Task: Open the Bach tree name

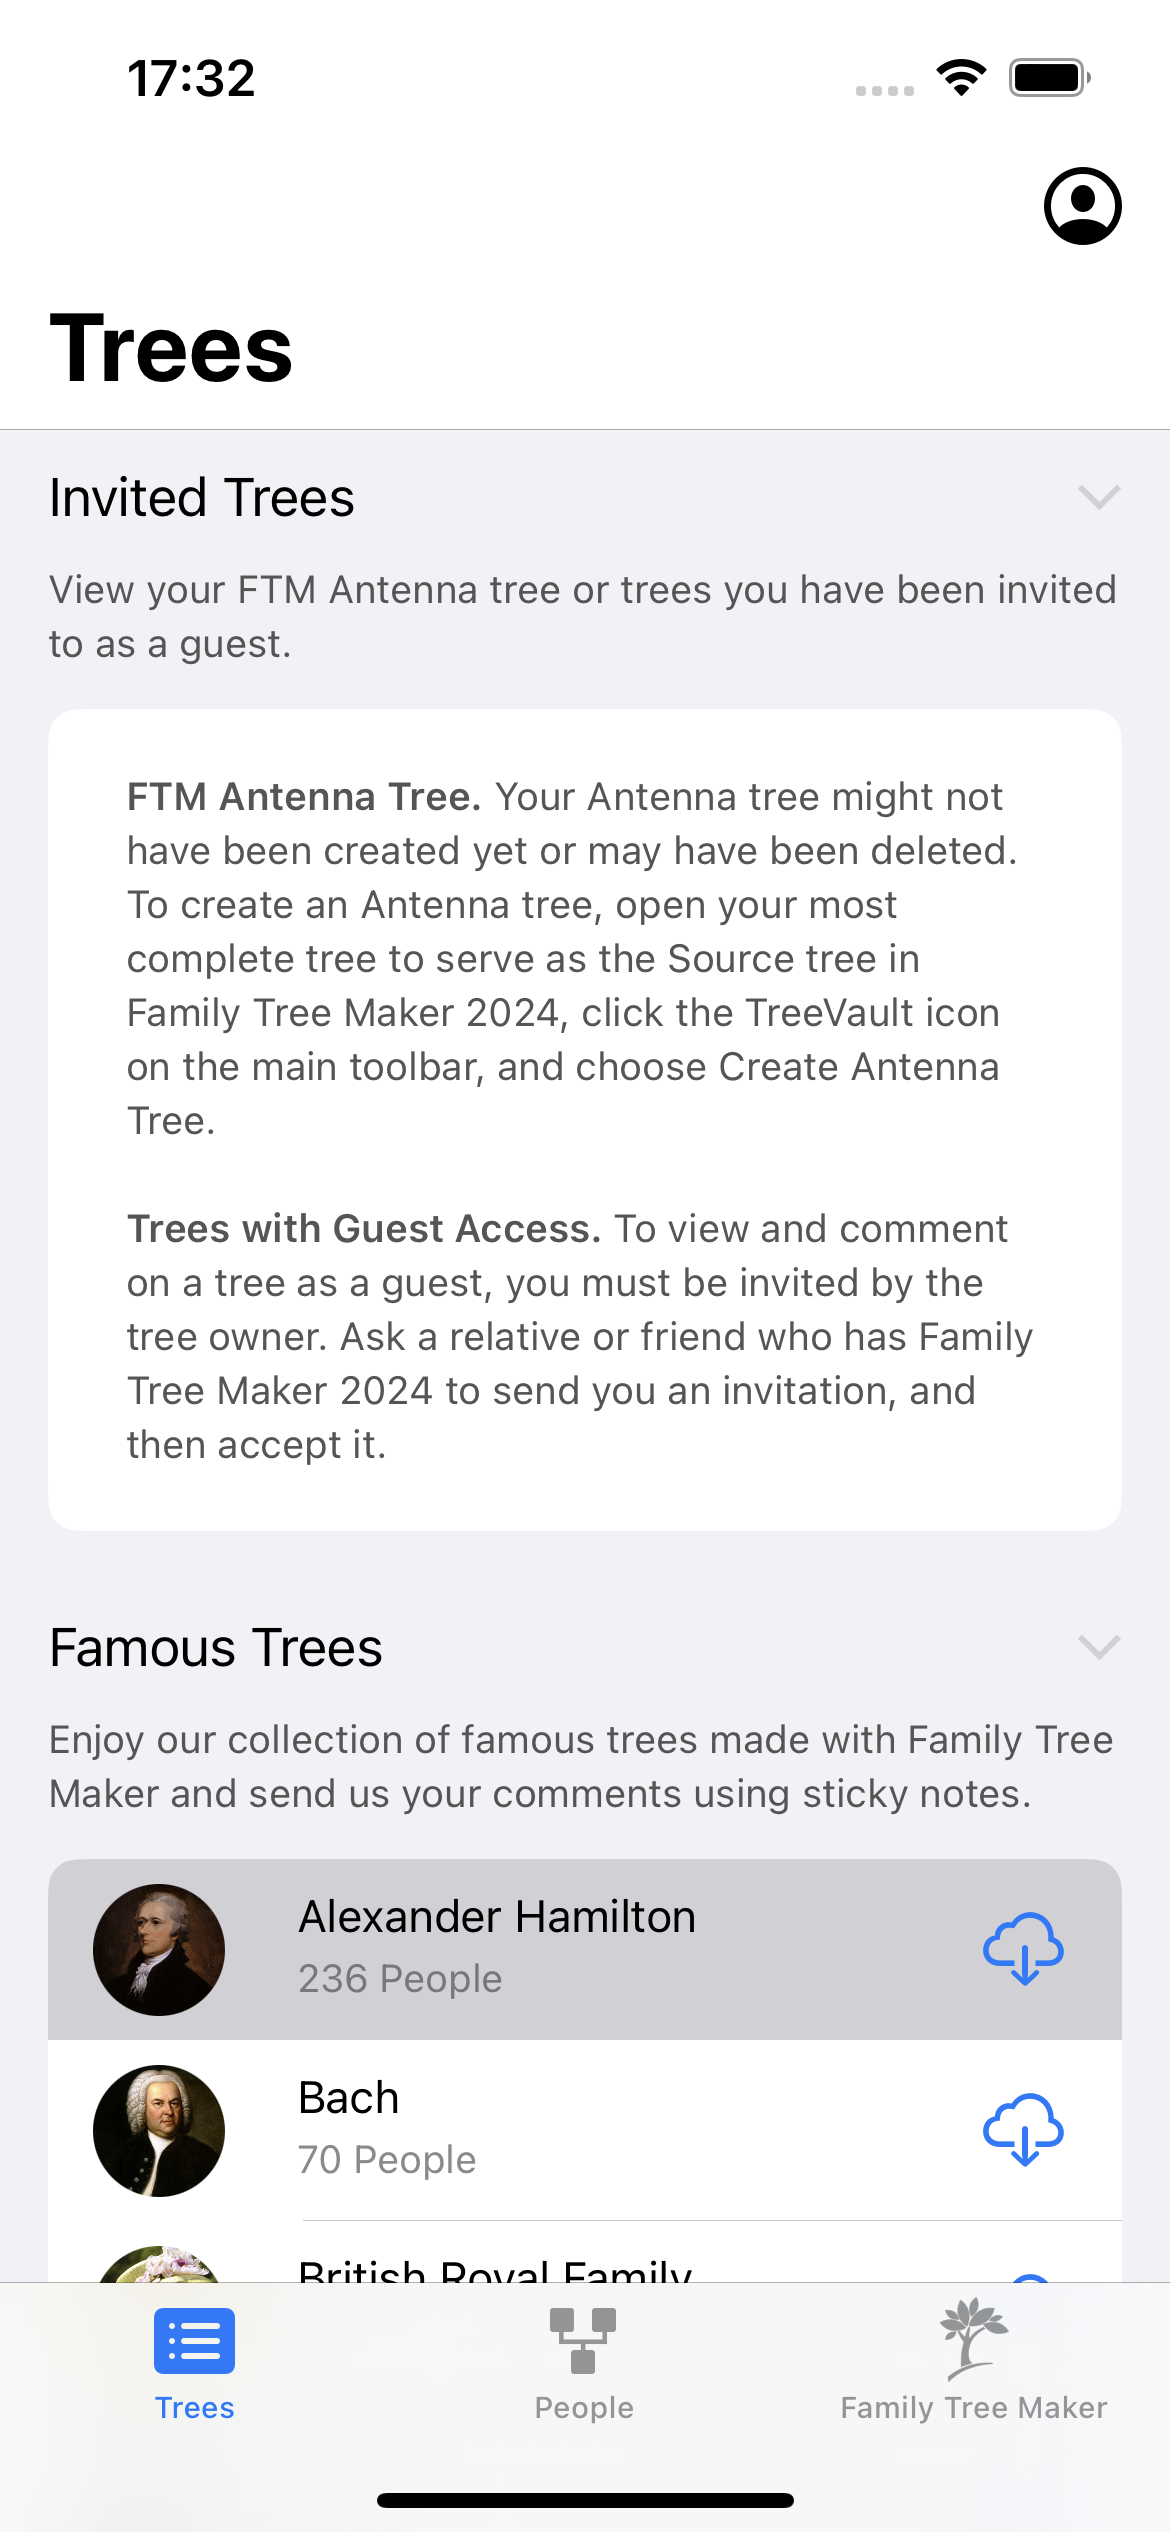Action: [349, 2098]
